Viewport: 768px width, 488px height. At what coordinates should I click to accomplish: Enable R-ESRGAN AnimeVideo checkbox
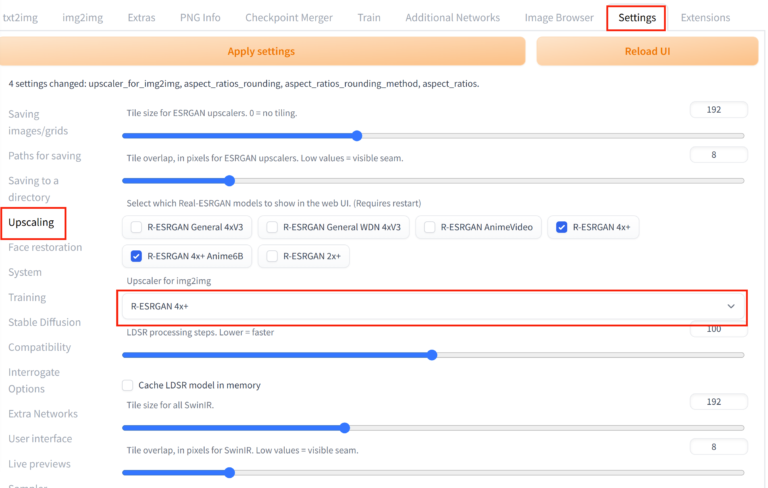[430, 227]
